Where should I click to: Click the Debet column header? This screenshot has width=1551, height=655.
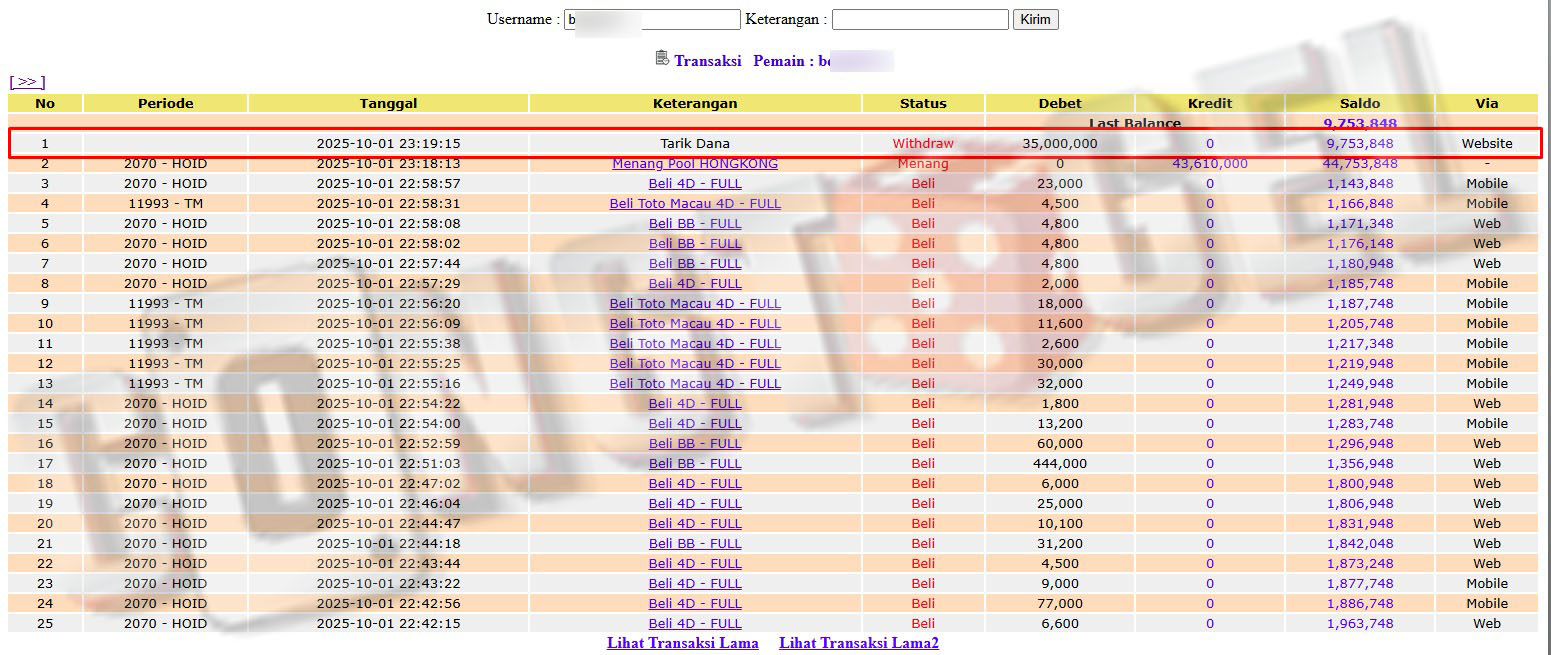(1059, 103)
